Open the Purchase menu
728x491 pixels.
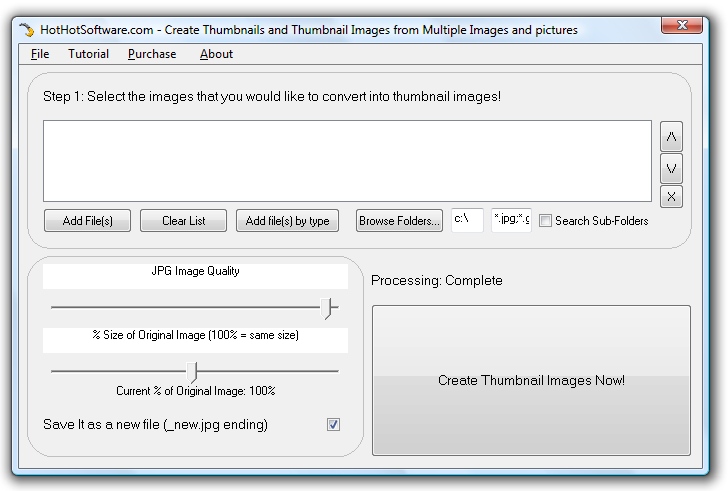click(152, 54)
